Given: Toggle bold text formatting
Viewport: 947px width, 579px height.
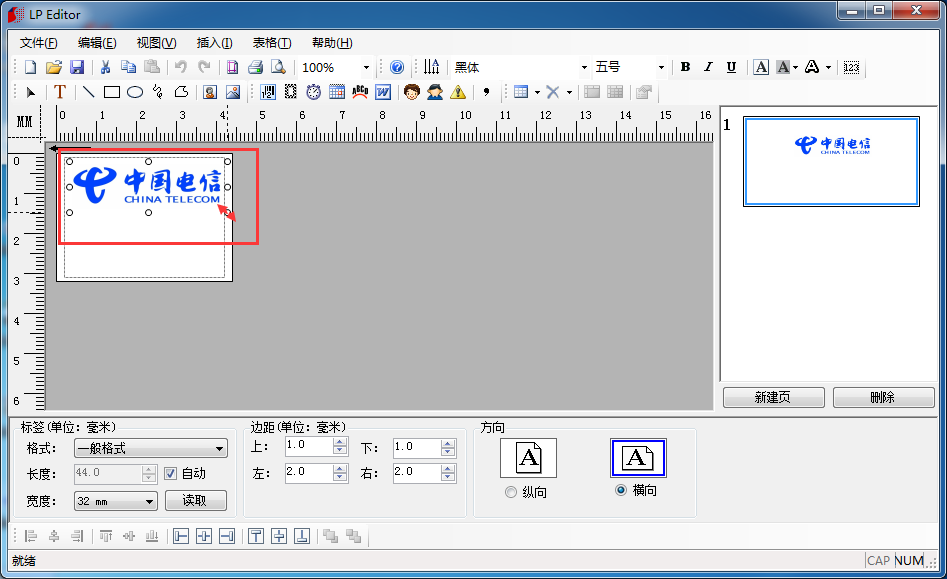Looking at the screenshot, I should point(685,67).
